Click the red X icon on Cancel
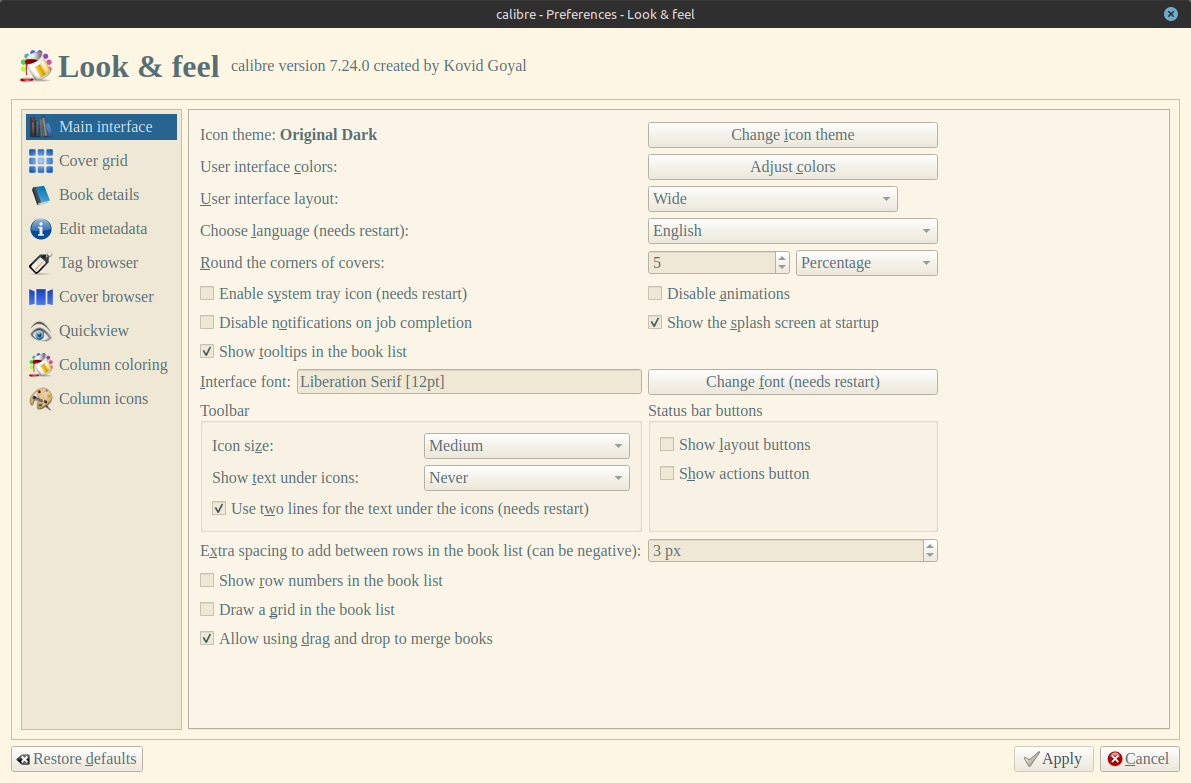 point(1114,759)
